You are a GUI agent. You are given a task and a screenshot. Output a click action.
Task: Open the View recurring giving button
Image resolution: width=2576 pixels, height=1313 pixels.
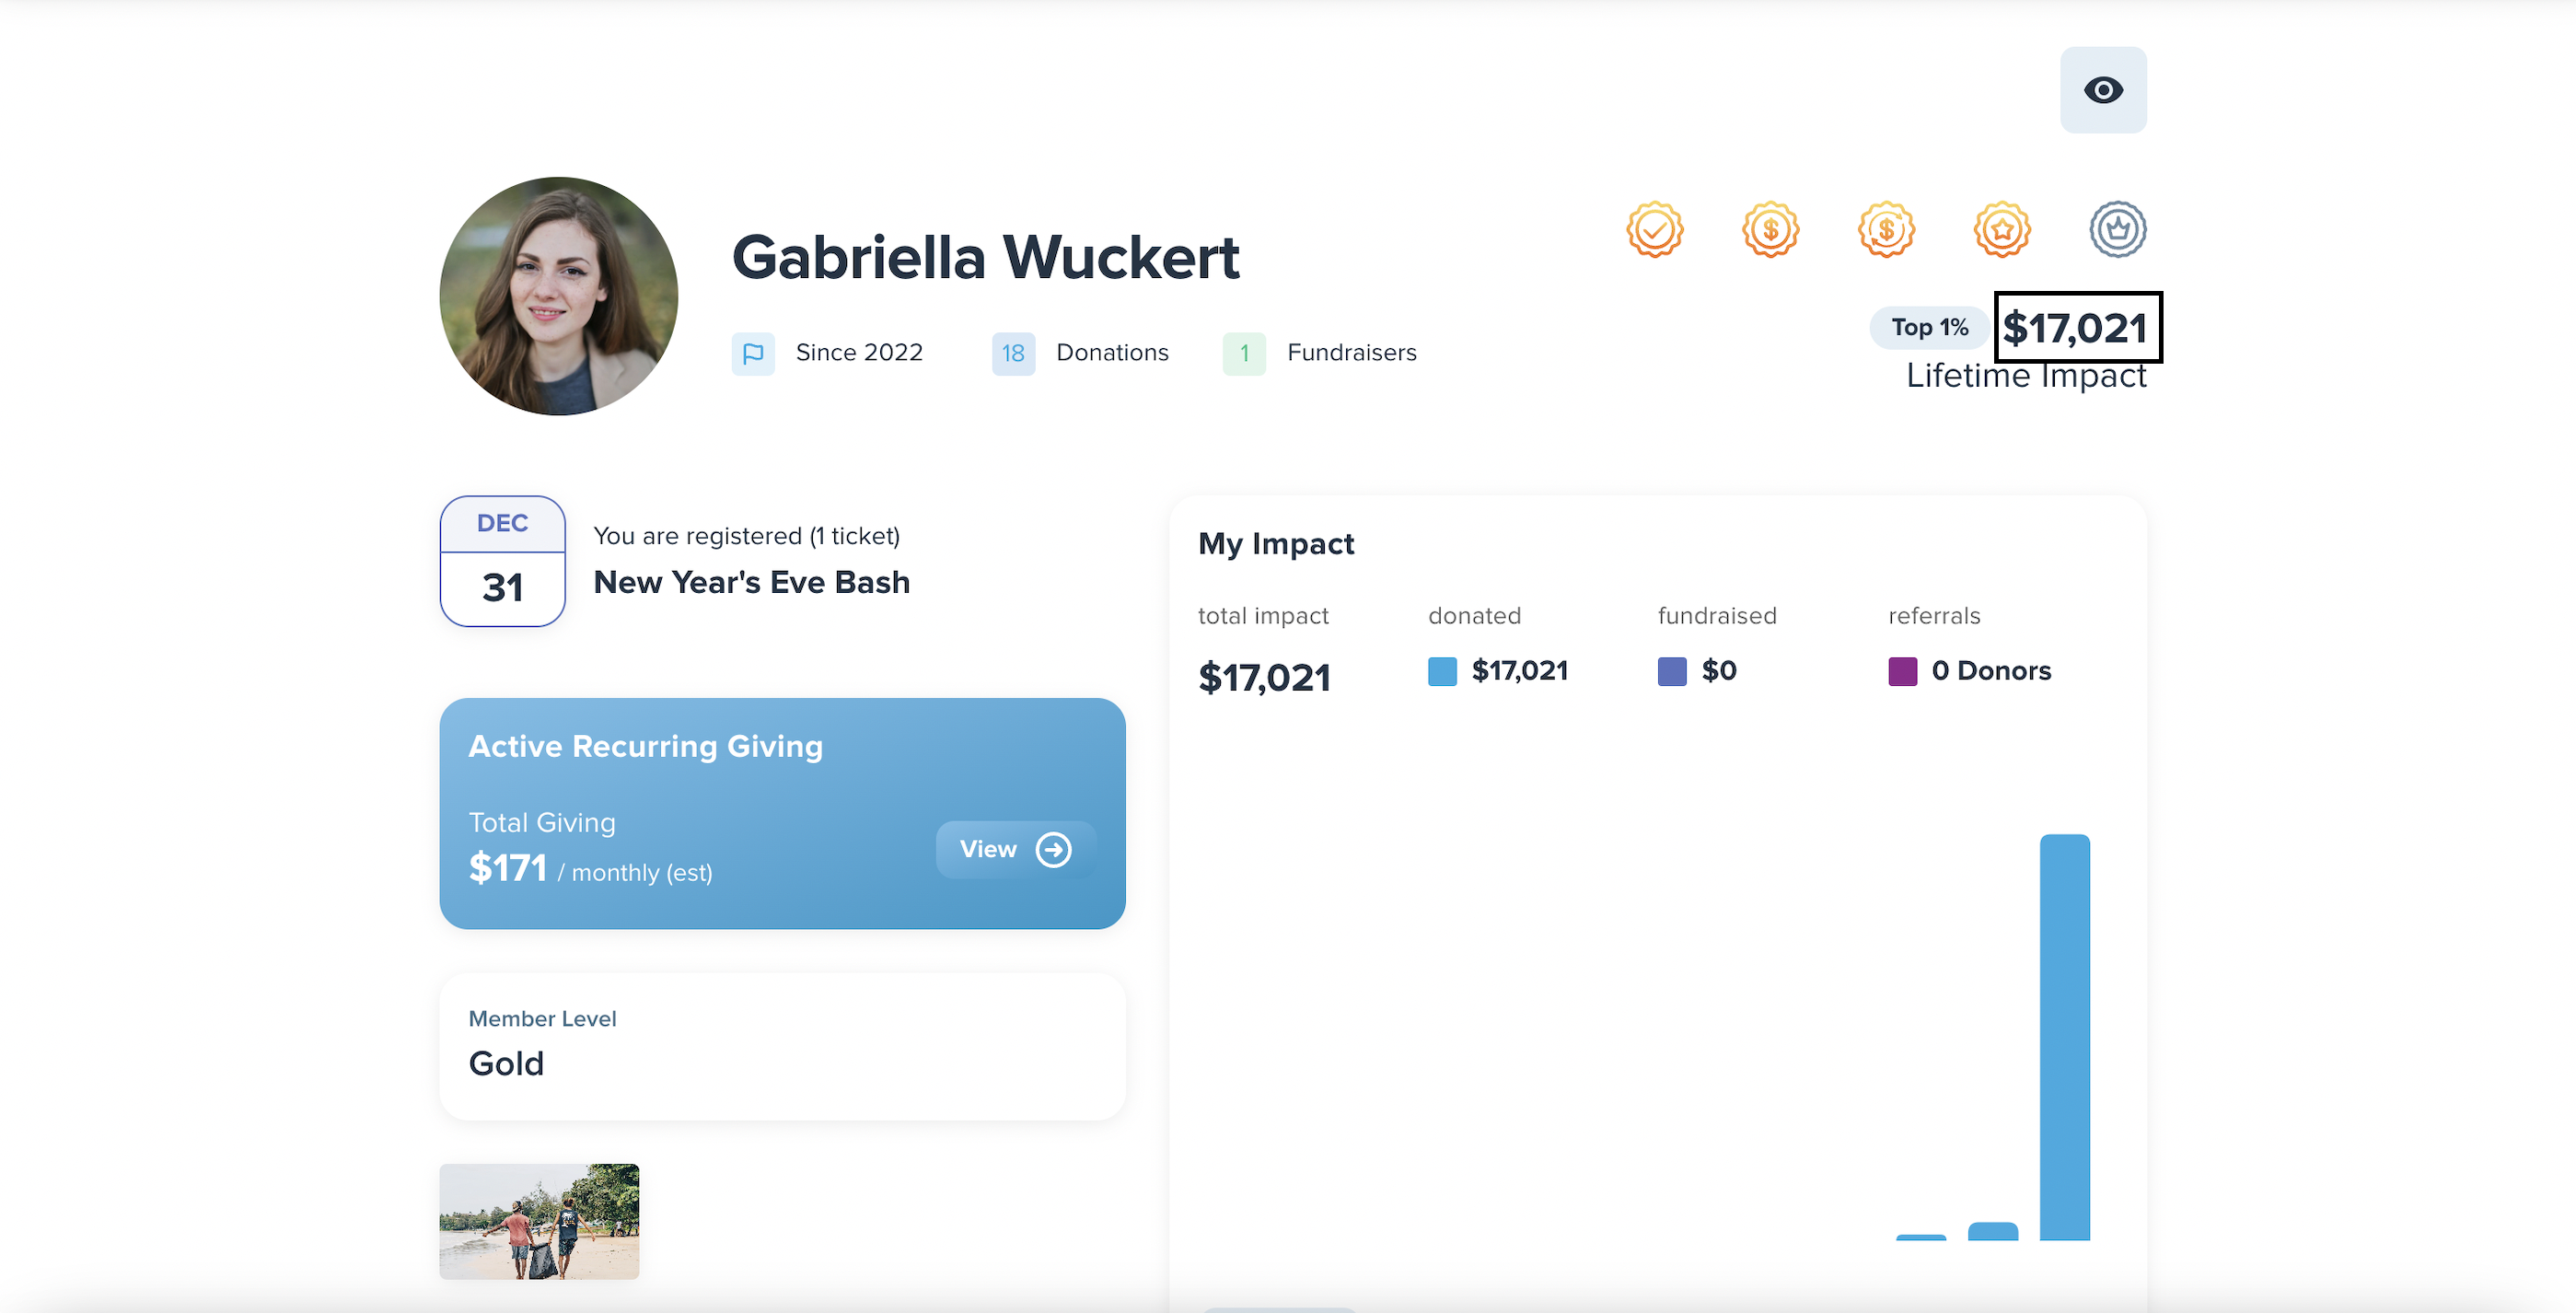point(1015,850)
